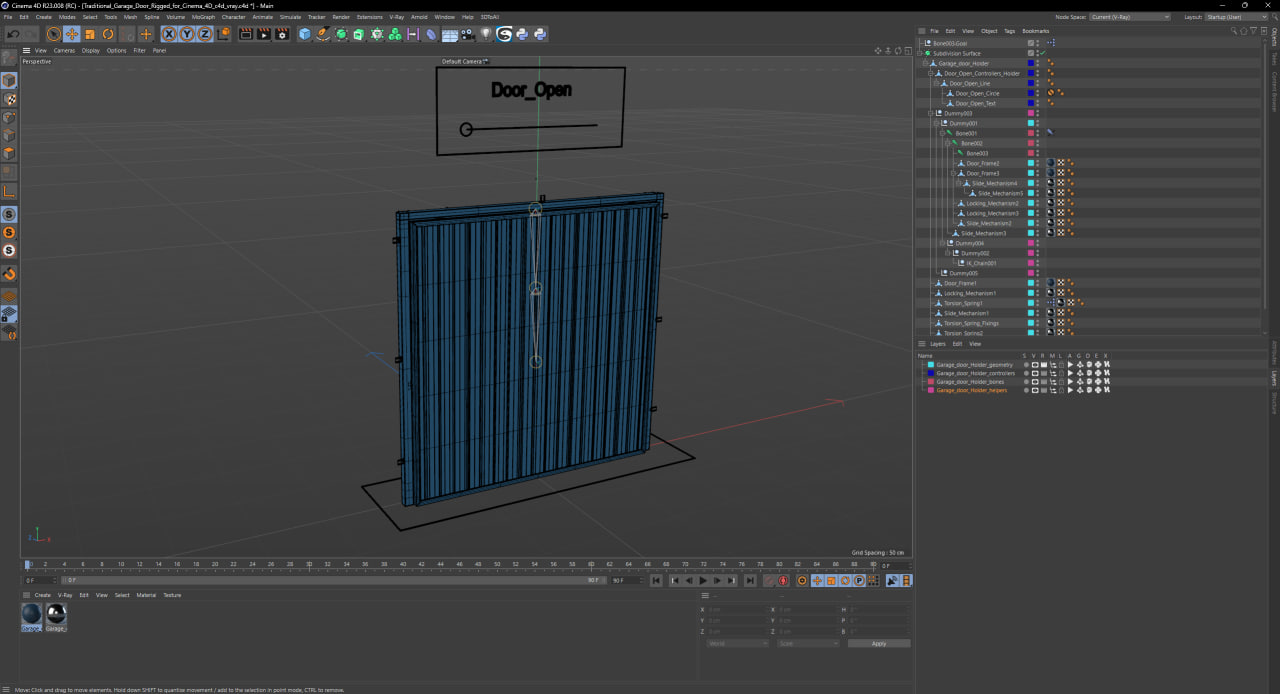Screen dimensions: 1280x694
Task: Select Torsion_Spring1 object in tree
Action: point(963,303)
